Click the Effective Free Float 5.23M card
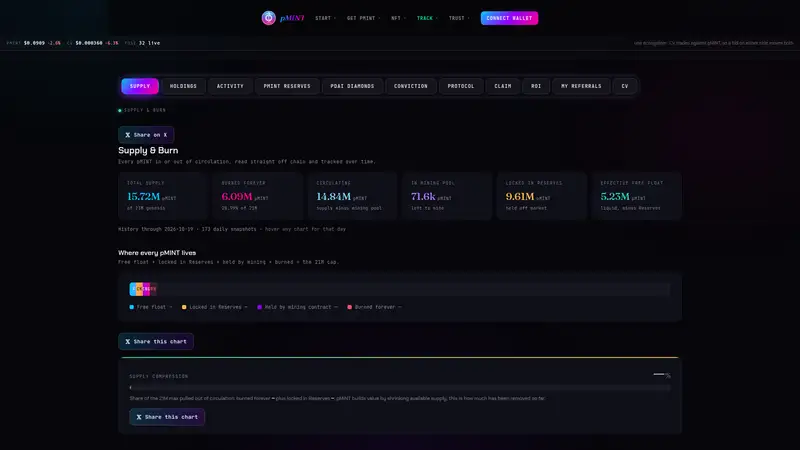Image resolution: width=800 pixels, height=450 pixels. pos(637,196)
